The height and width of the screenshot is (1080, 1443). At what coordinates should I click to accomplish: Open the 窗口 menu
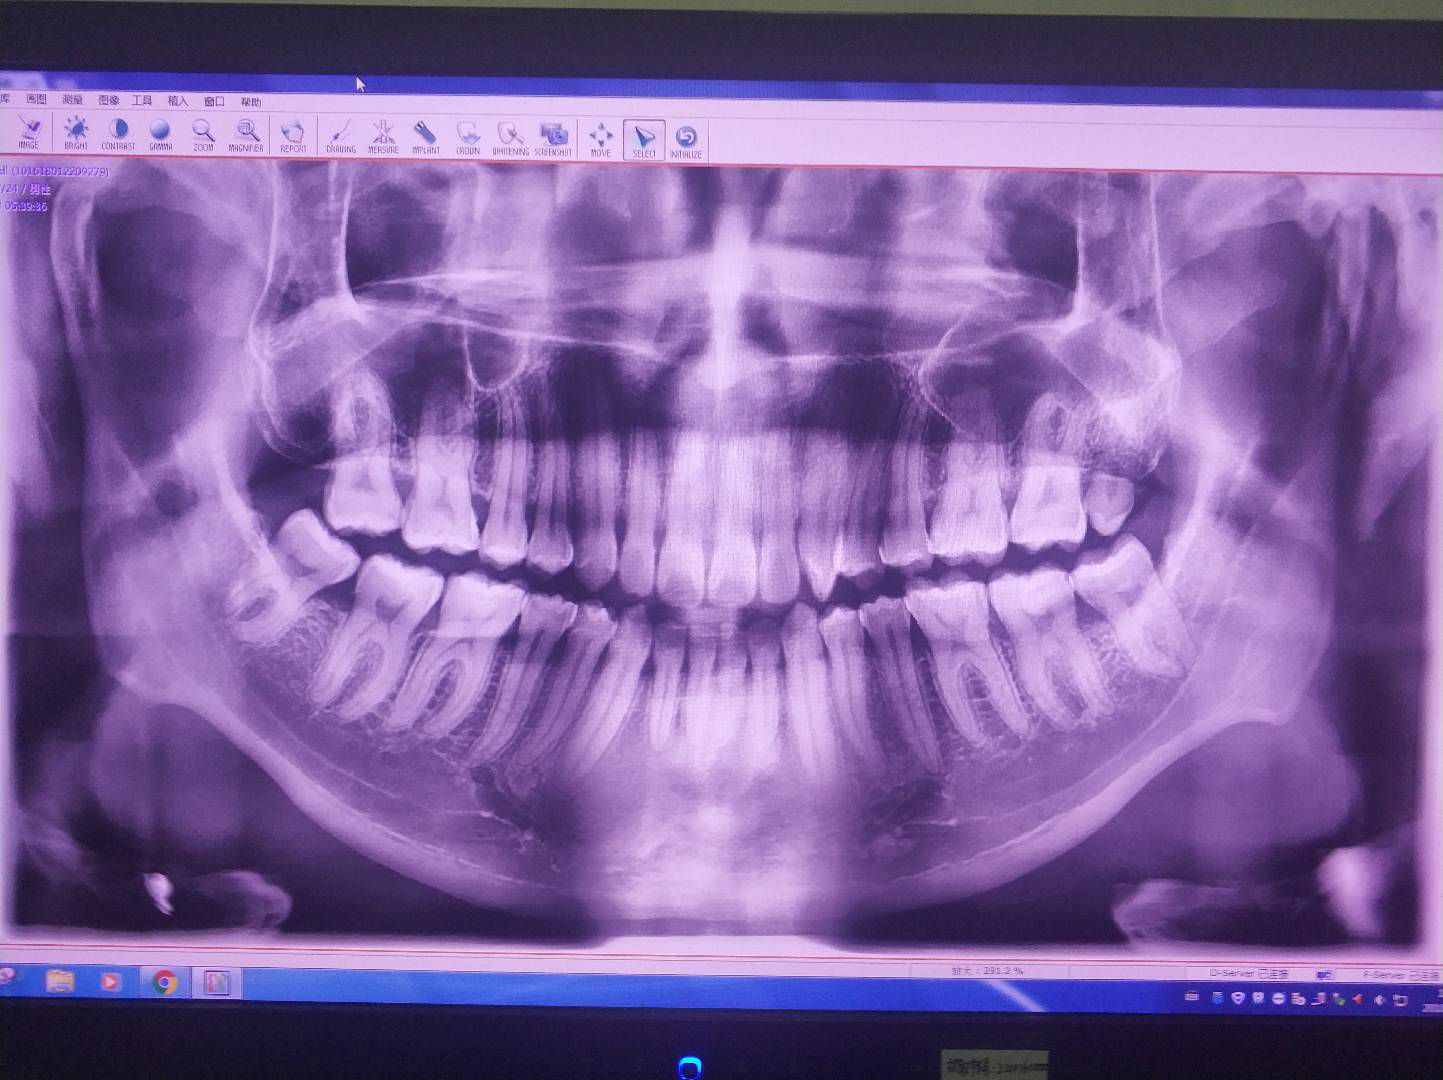[x=214, y=102]
